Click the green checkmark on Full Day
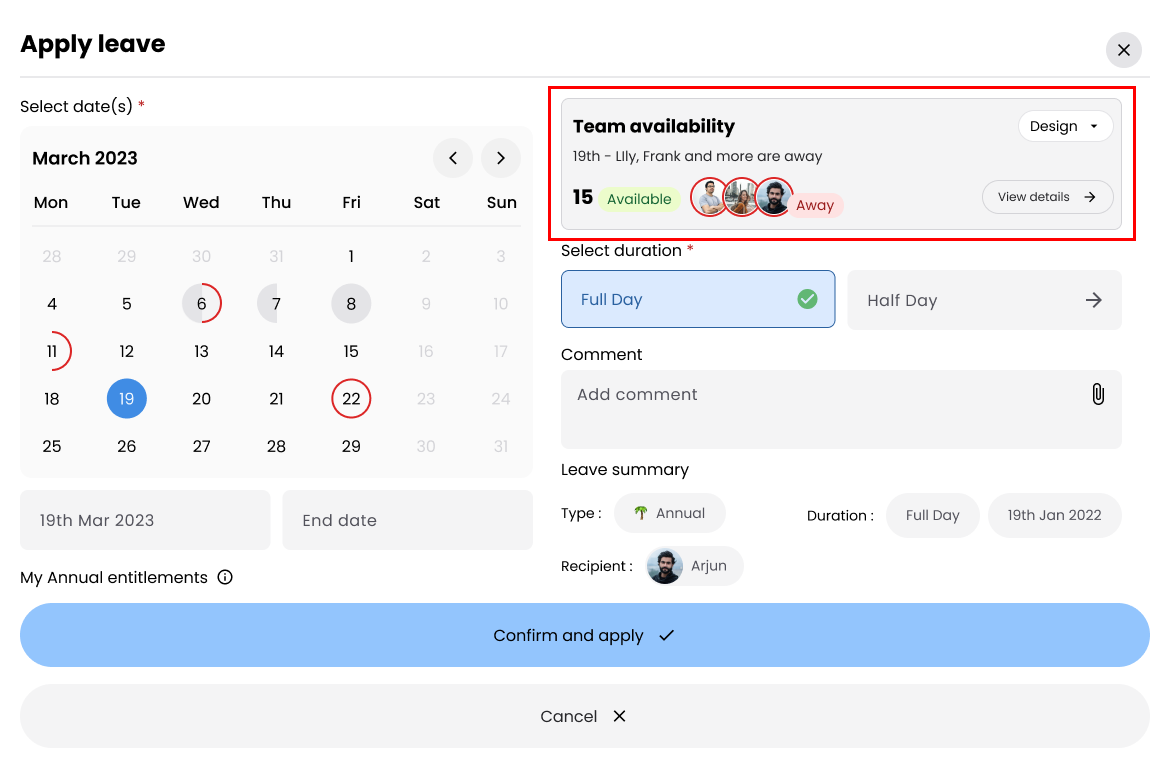This screenshot has width=1170, height=772. [x=807, y=298]
